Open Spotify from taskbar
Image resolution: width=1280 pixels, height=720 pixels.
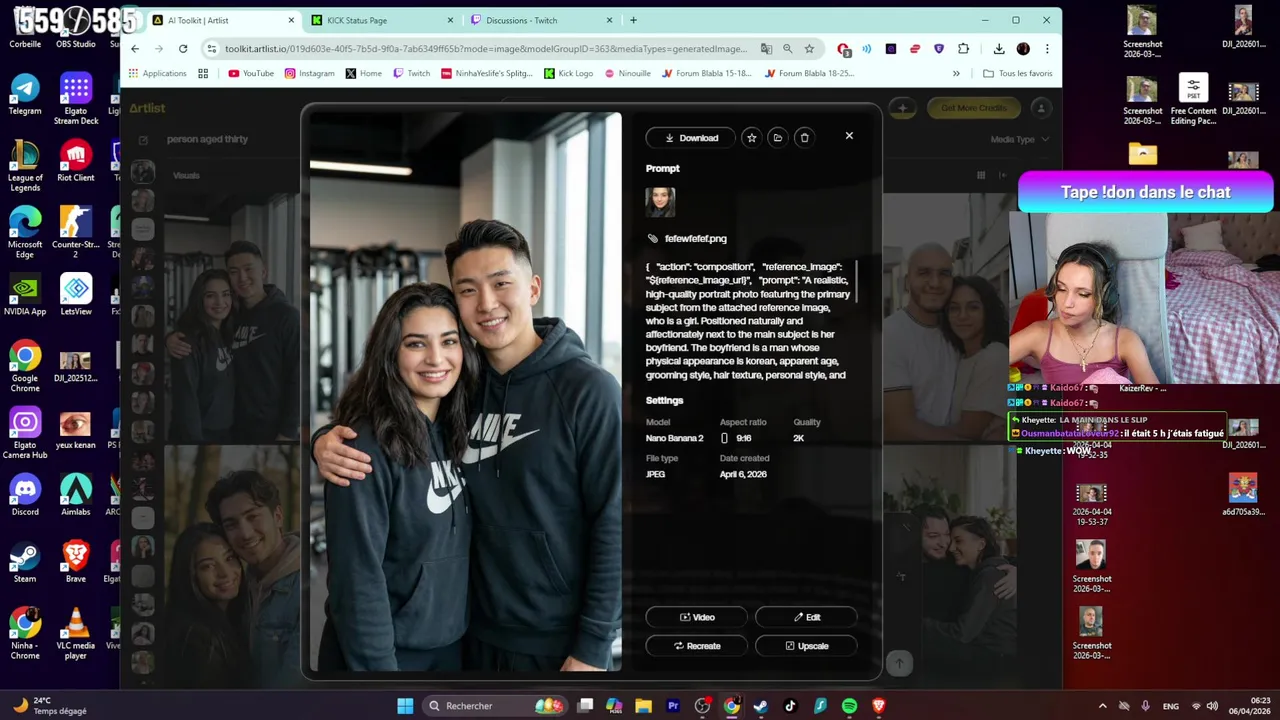coord(849,706)
